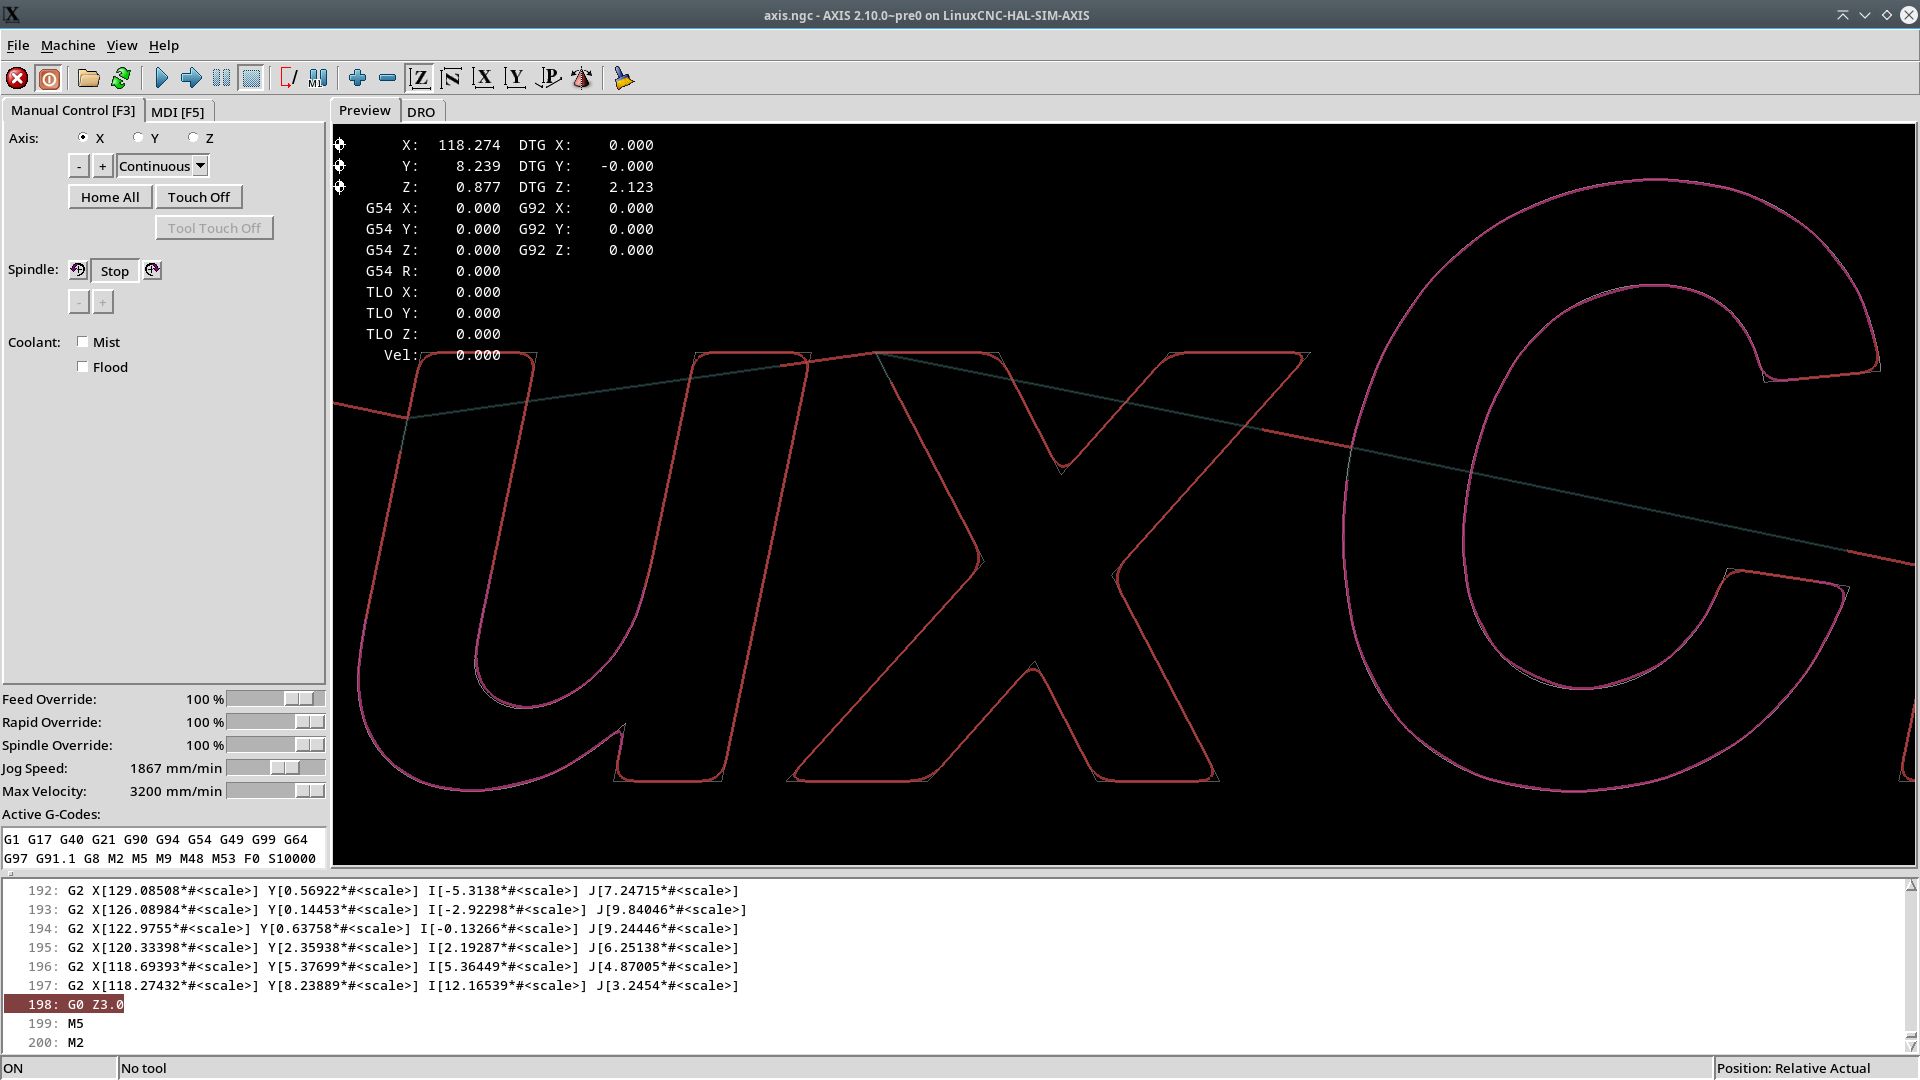Open a G-code file via folder icon
Screen dimensions: 1920x1080
tap(89, 78)
